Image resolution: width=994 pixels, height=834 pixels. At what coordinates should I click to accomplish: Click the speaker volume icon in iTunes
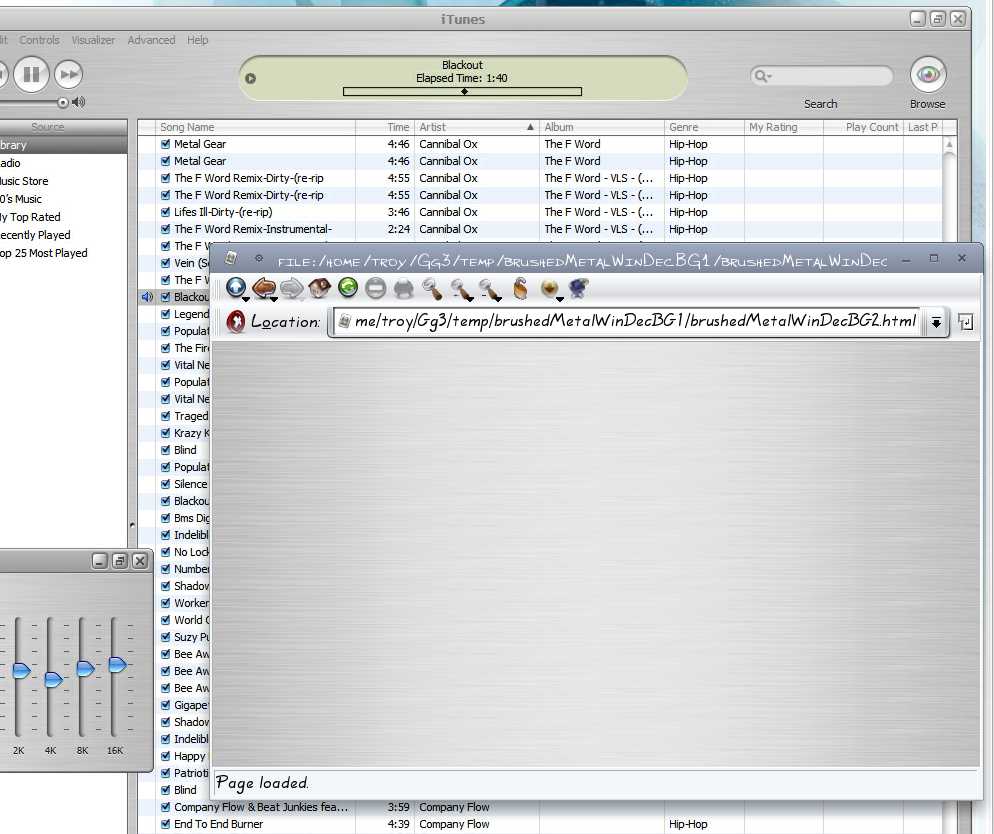tap(79, 101)
